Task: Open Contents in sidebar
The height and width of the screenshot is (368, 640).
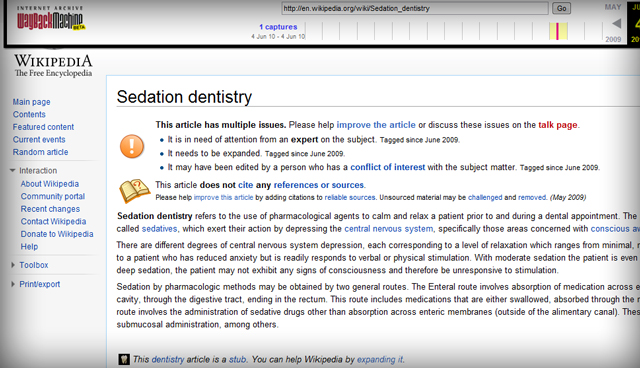Action: (x=29, y=115)
